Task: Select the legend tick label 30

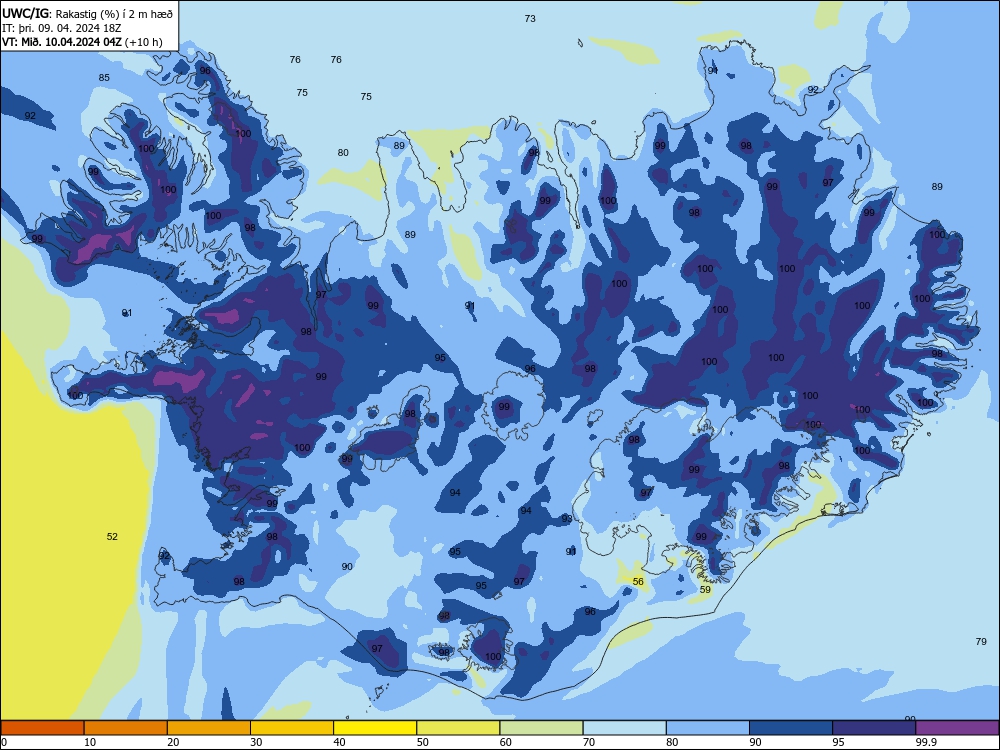Action: [256, 742]
